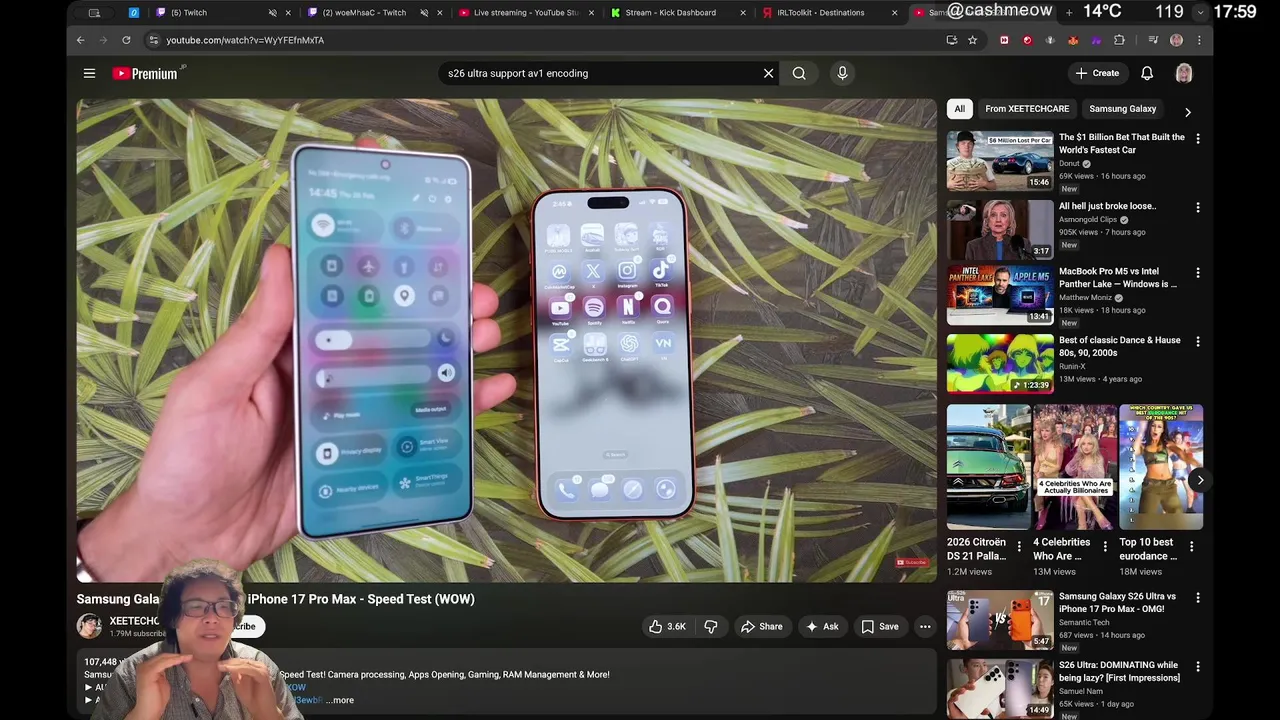
Task: Clear the search box with the X
Action: [x=768, y=73]
